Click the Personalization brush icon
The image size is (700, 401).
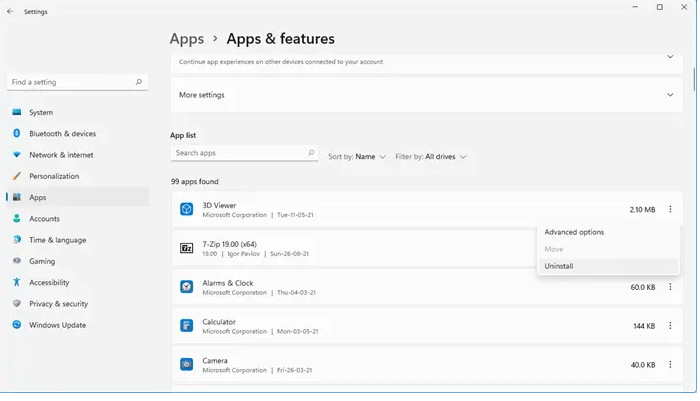coord(17,176)
